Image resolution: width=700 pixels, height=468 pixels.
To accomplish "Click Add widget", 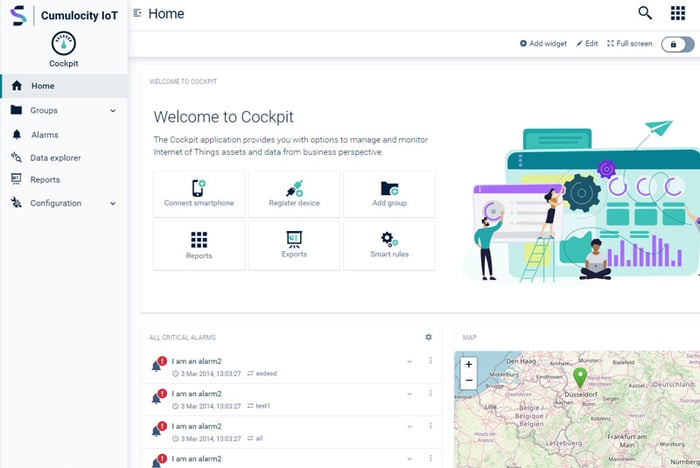I will (543, 43).
